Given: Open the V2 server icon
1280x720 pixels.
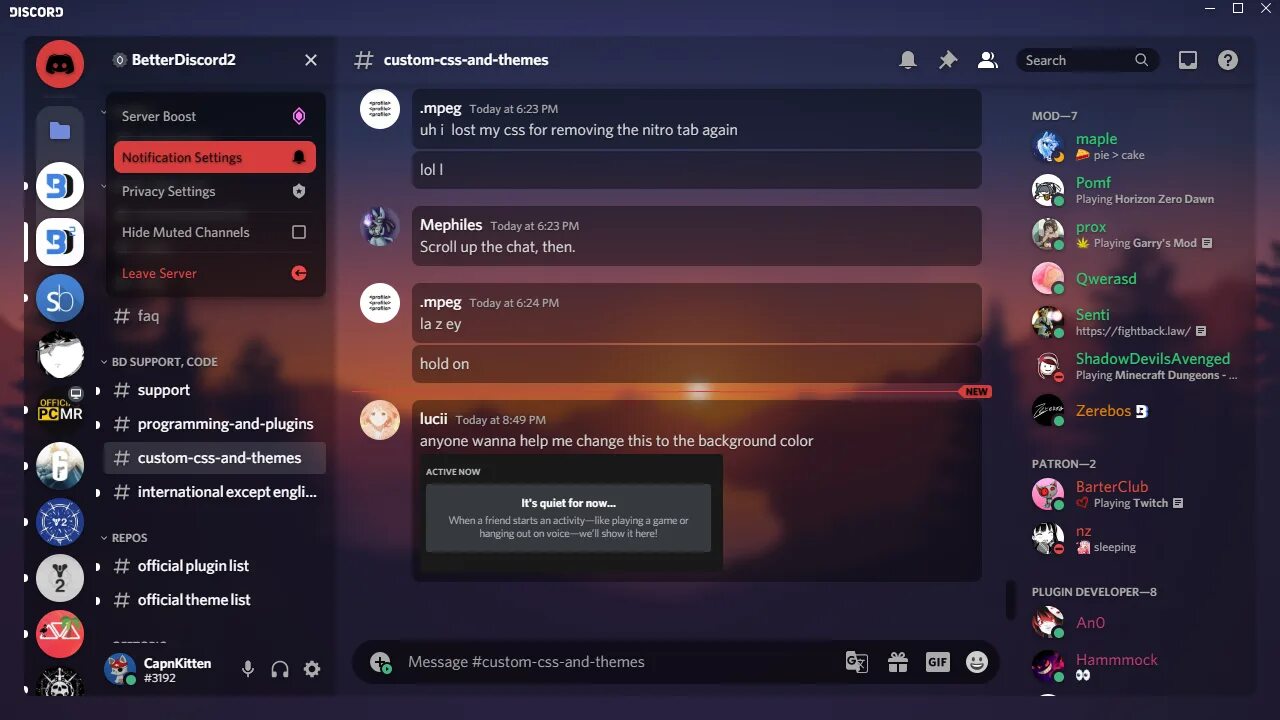Looking at the screenshot, I should [60, 522].
